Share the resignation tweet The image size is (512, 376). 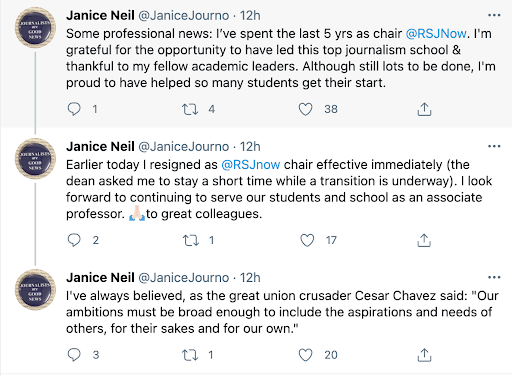click(x=424, y=240)
